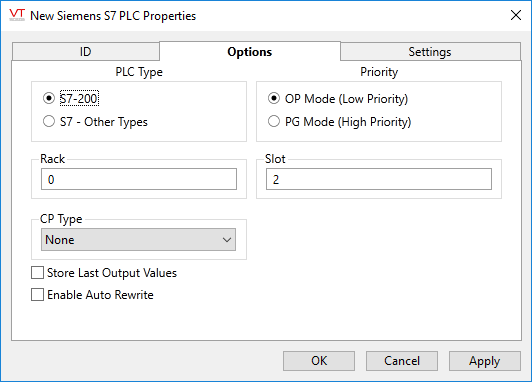Click the Priority group label
The height and width of the screenshot is (382, 532).
tap(379, 72)
